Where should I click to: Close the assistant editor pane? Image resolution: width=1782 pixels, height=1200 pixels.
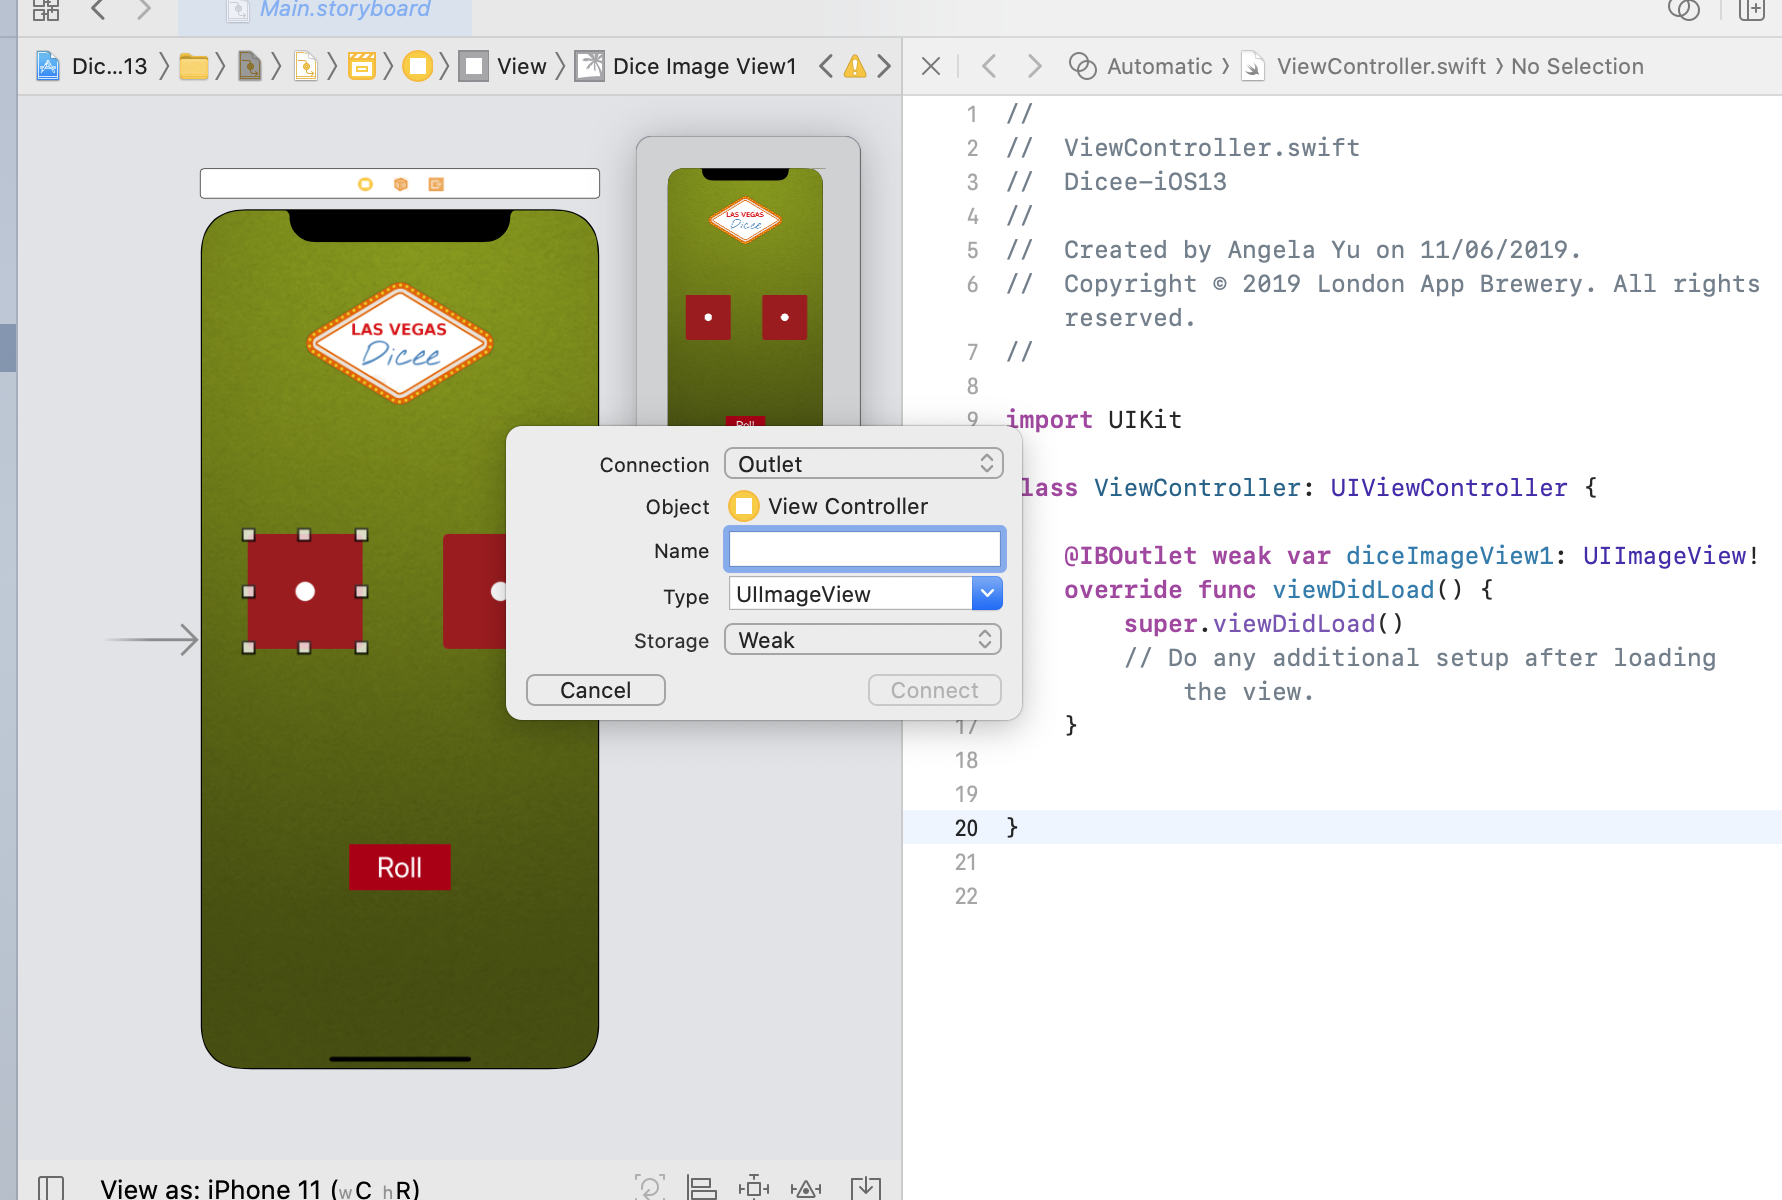click(x=930, y=67)
